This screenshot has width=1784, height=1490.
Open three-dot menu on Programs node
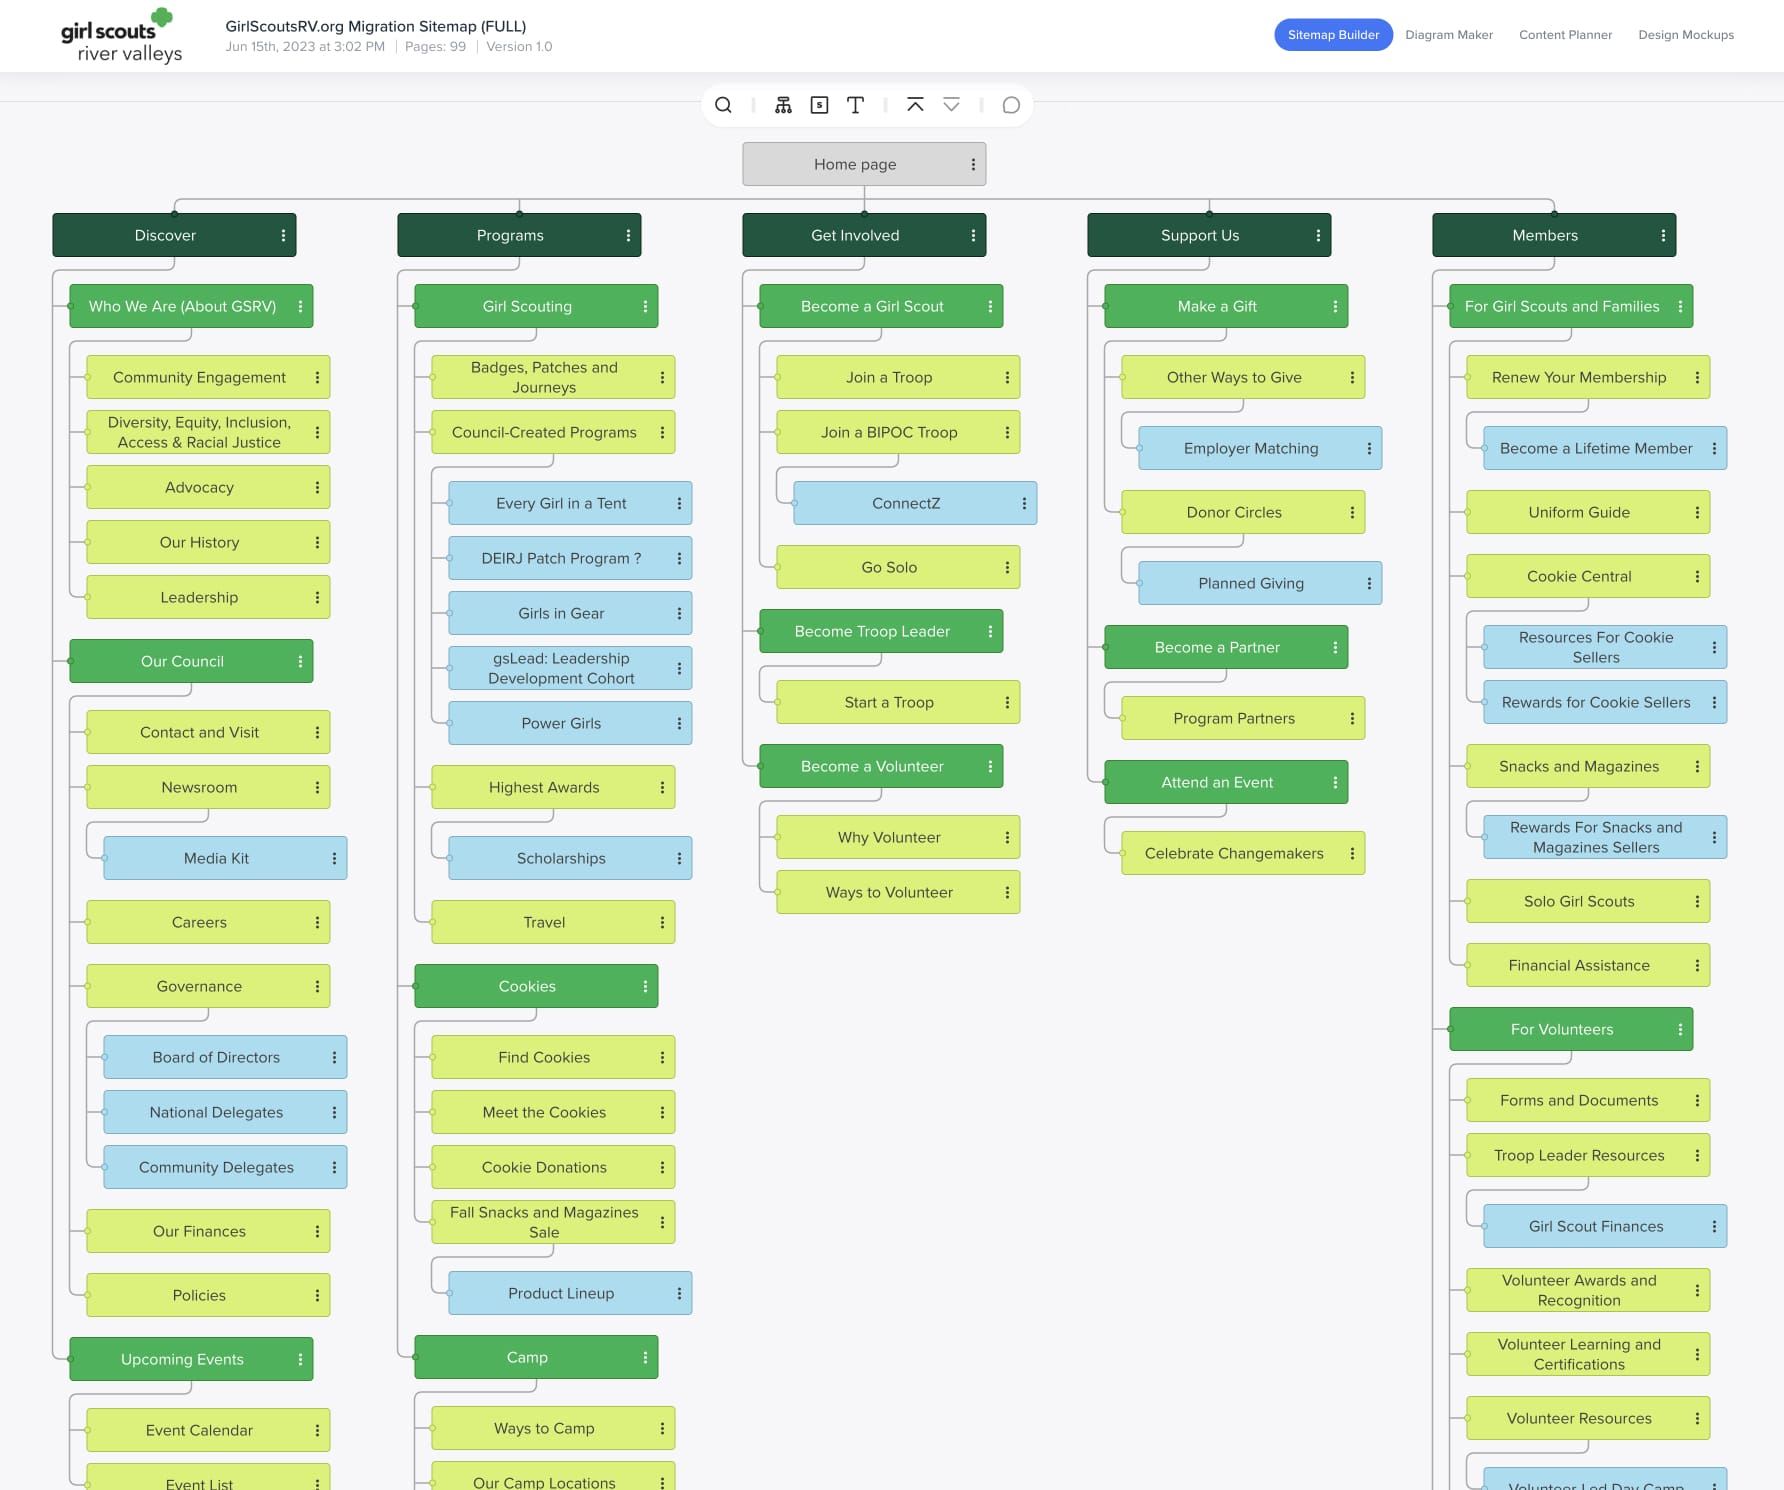point(628,235)
